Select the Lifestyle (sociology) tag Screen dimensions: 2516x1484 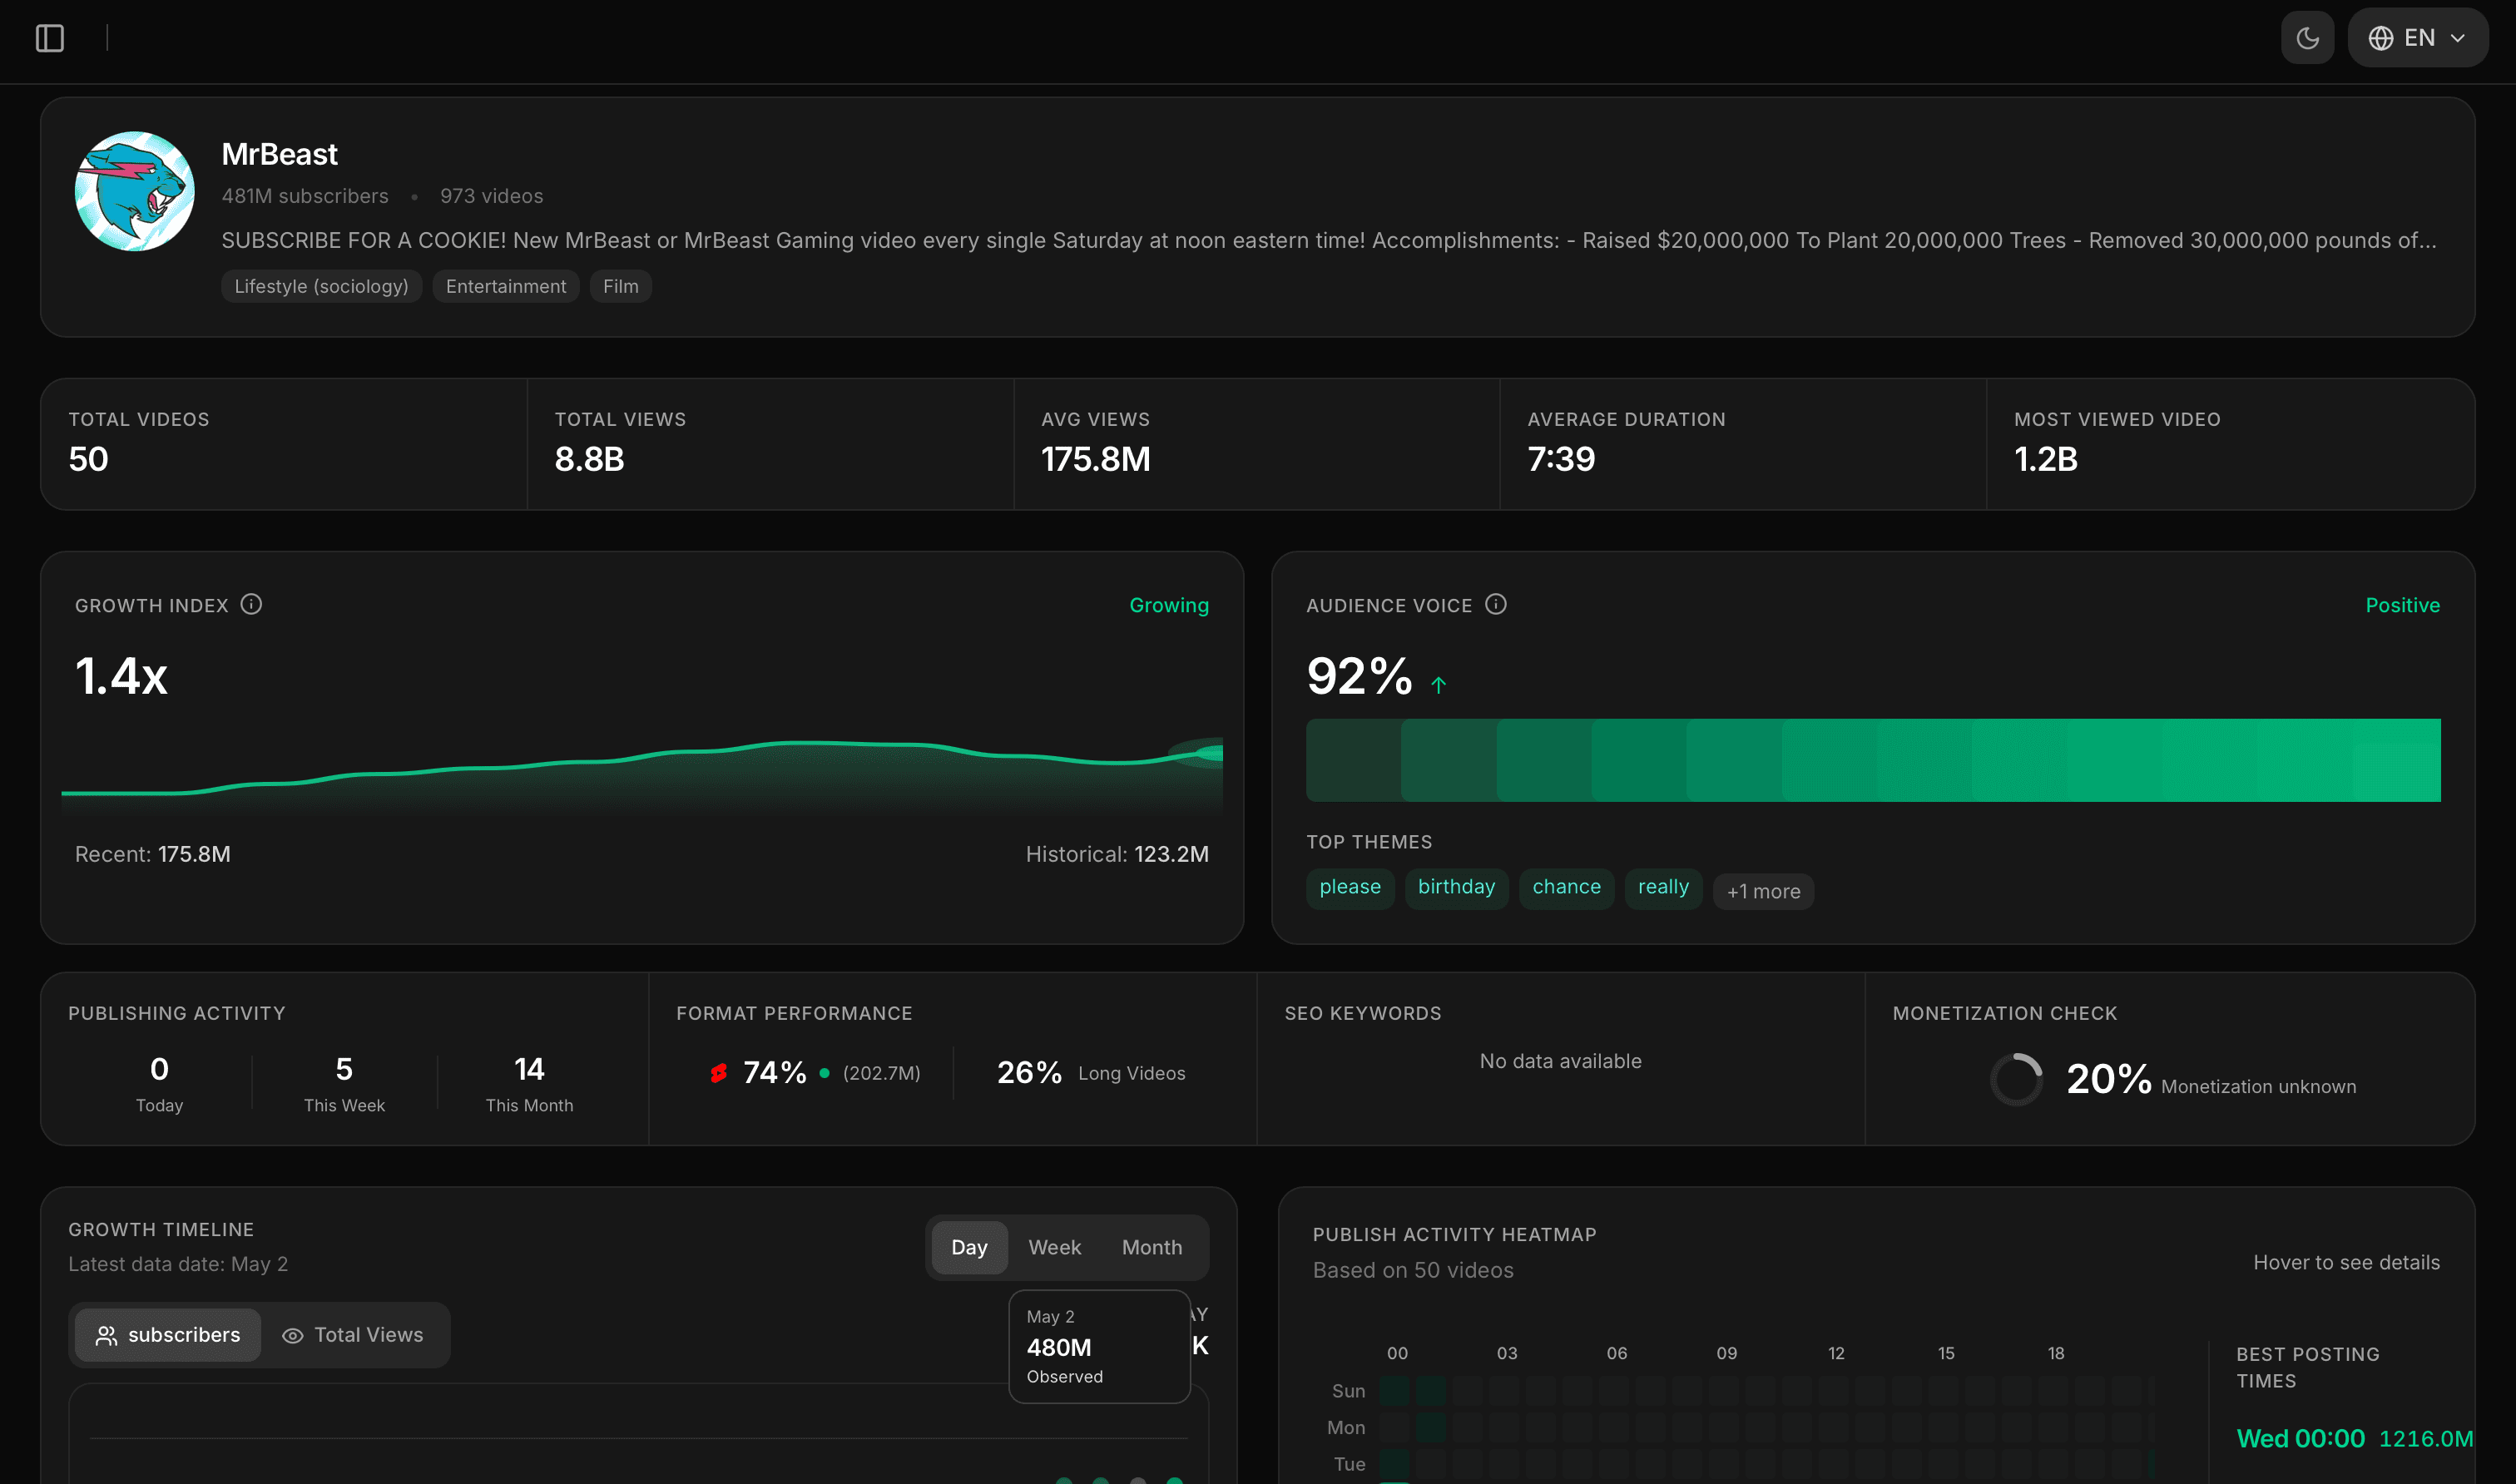pos(321,286)
